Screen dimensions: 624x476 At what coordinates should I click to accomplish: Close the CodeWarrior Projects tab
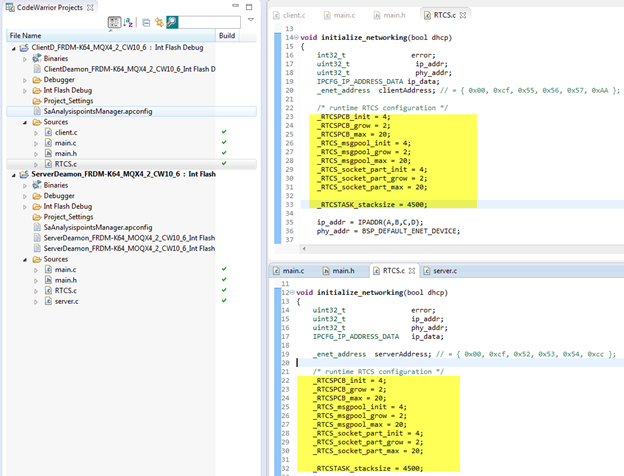tap(90, 8)
